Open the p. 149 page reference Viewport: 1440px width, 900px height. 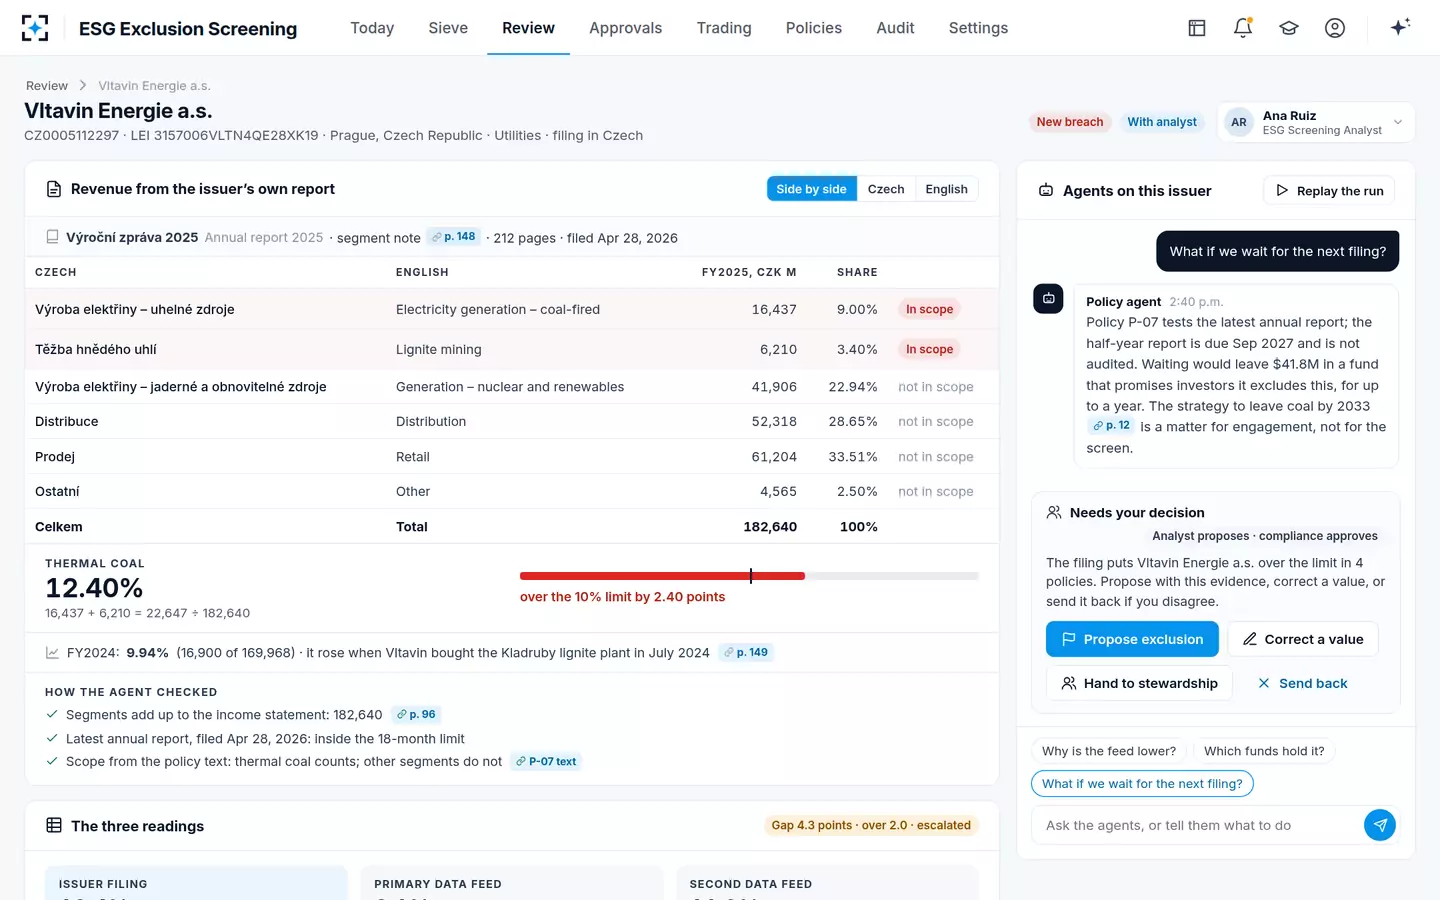tap(746, 653)
